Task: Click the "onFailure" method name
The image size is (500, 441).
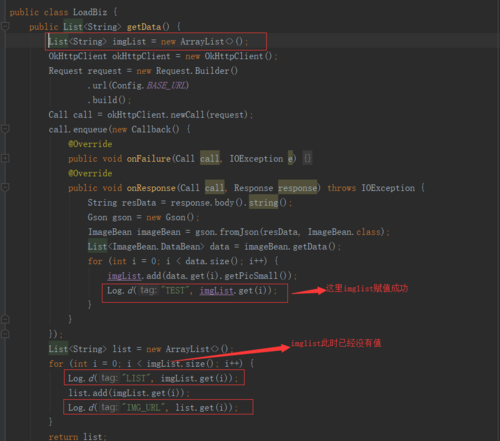Action: pos(149,159)
